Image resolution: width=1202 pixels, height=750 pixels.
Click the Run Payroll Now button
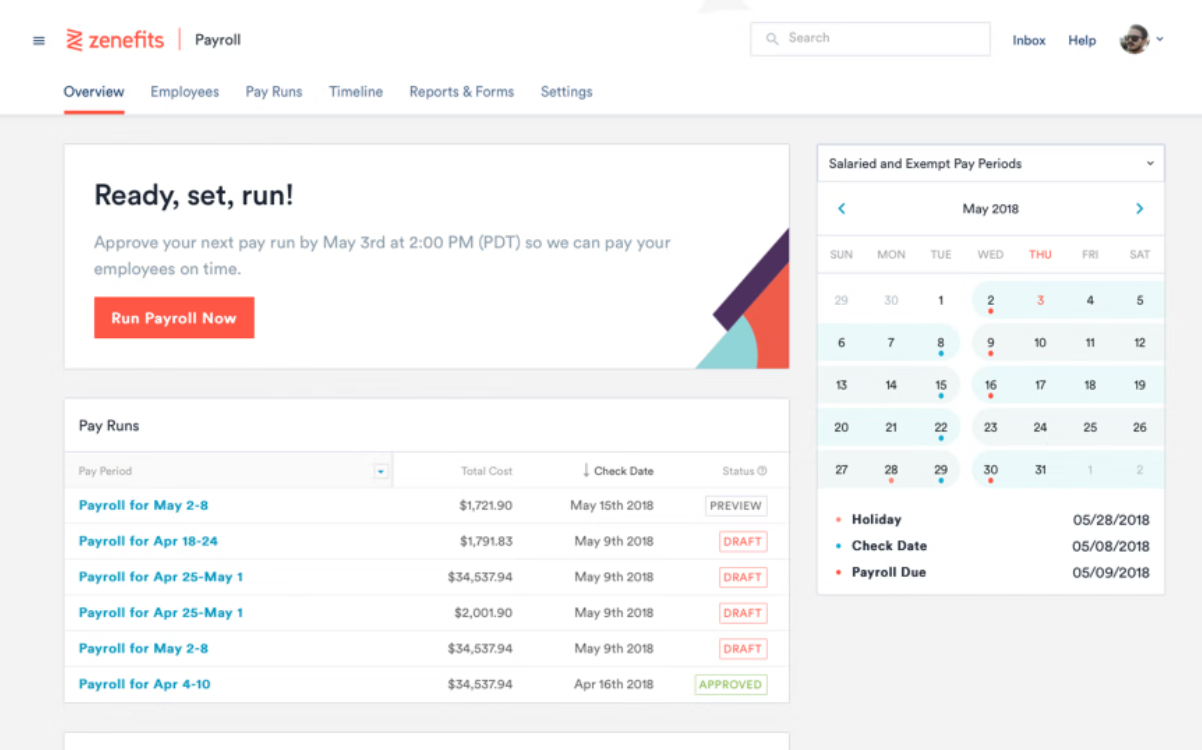pos(174,317)
